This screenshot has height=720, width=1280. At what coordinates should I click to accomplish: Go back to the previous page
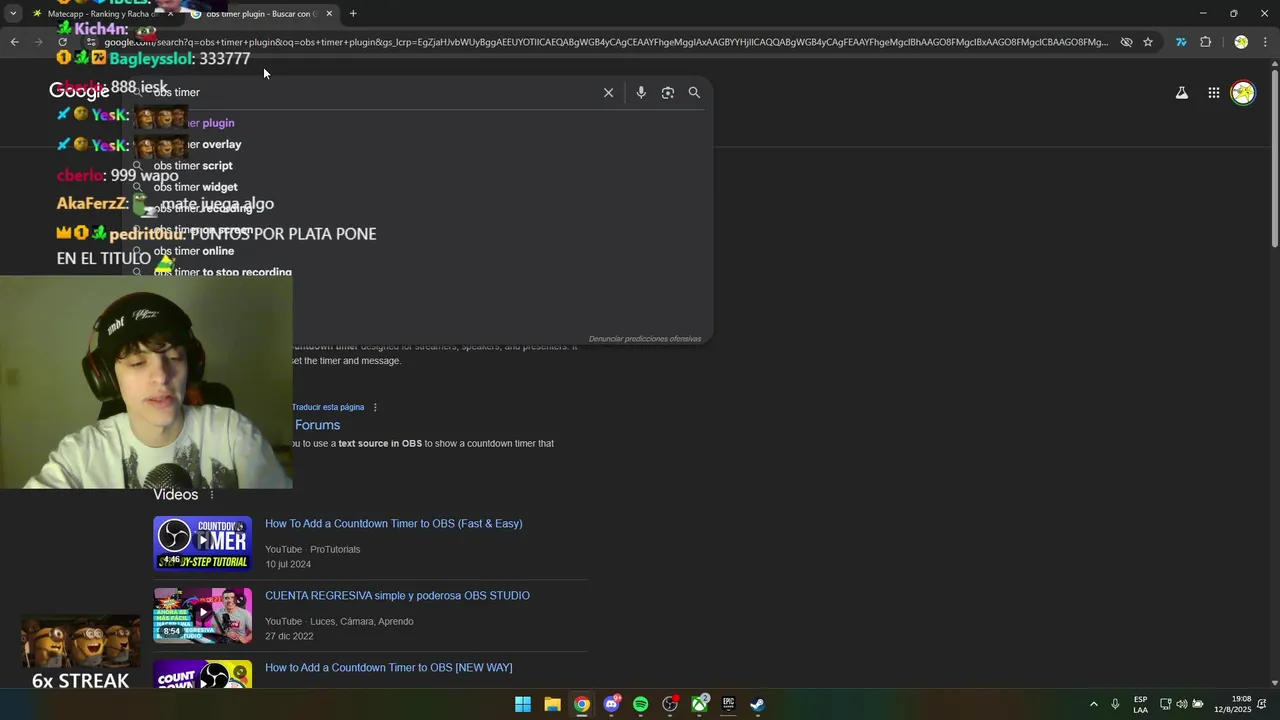(x=14, y=42)
